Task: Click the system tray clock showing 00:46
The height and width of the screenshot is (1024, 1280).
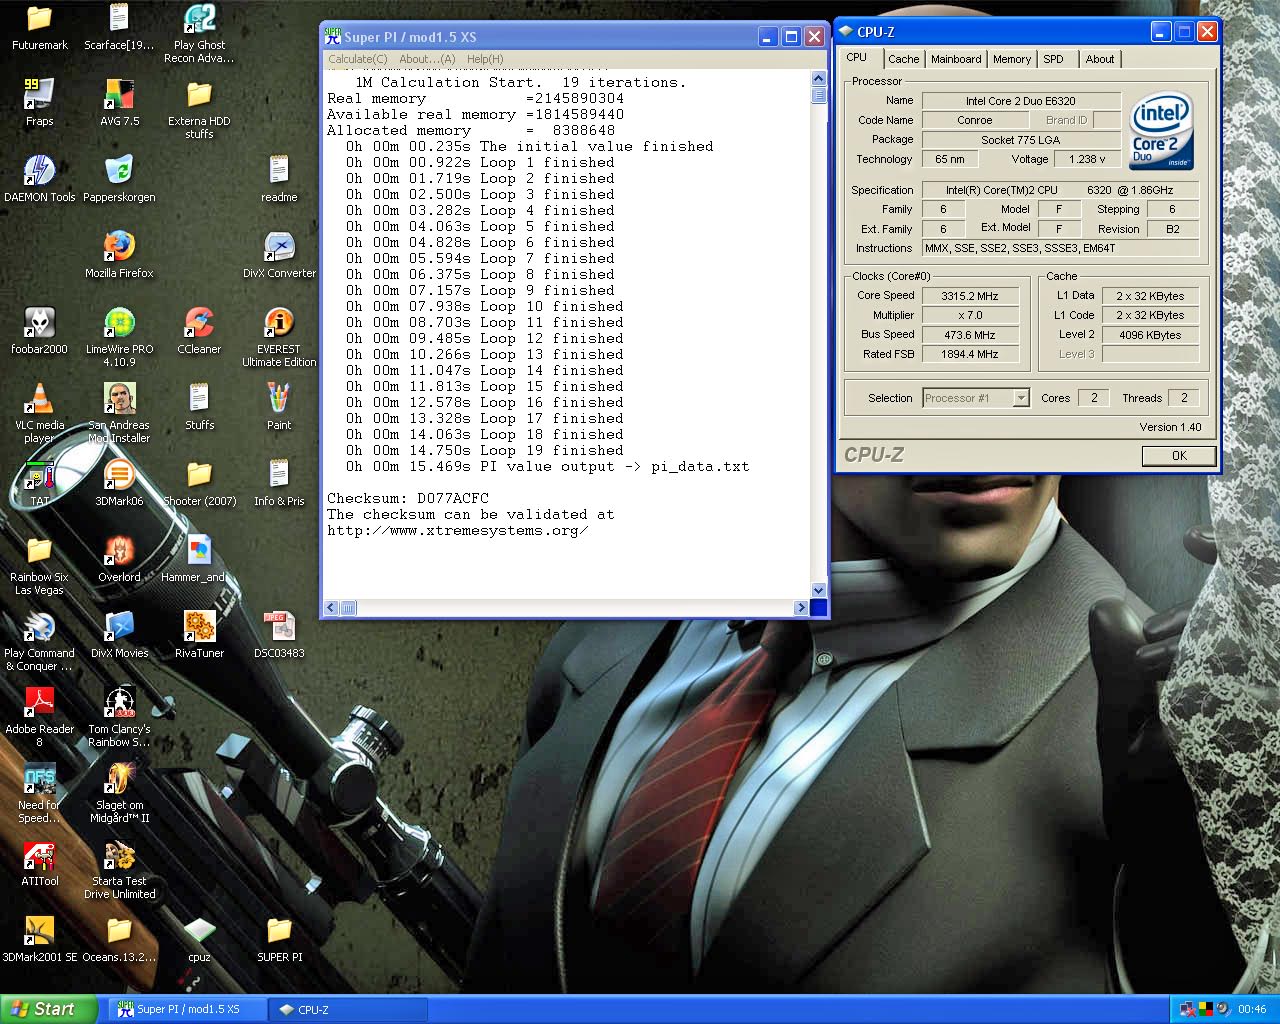Action: (1251, 1010)
